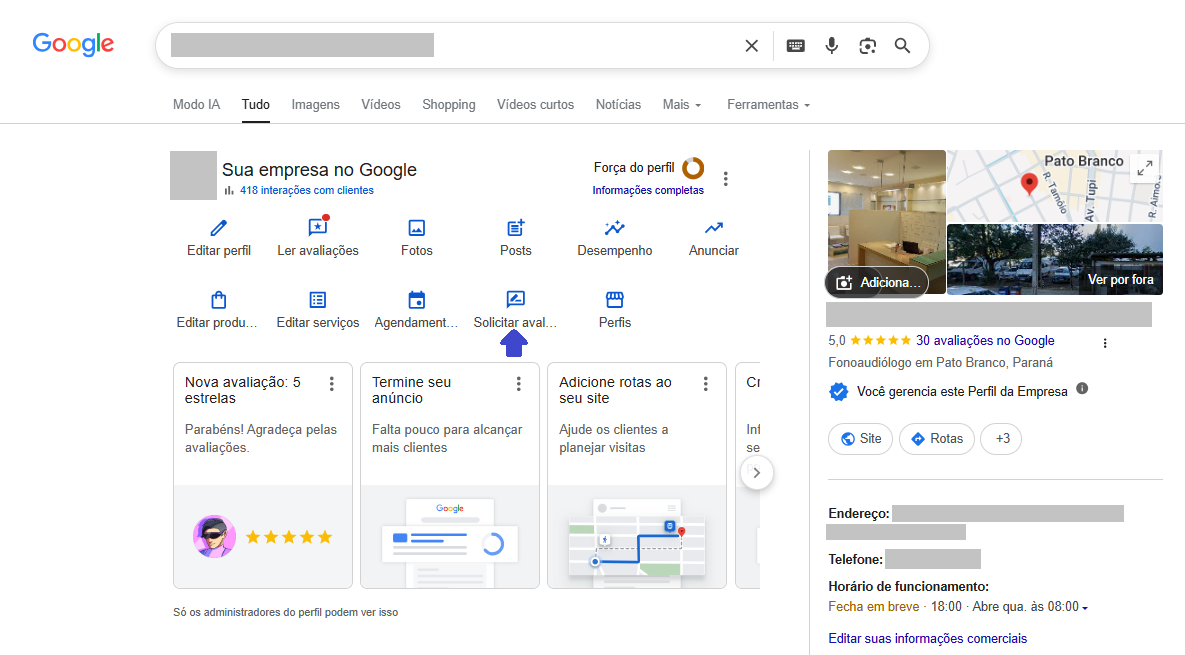
Task: Click the 'Fonoaudiólogo em Pato Branco, Paraná' text
Action: tap(940, 363)
